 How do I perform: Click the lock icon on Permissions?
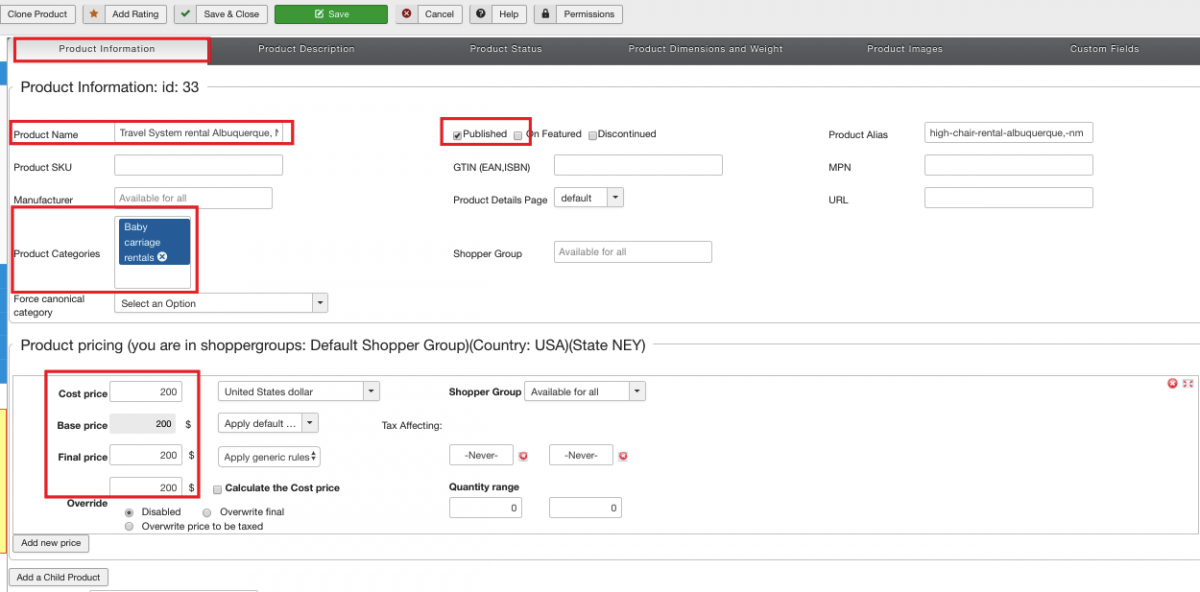(546, 15)
